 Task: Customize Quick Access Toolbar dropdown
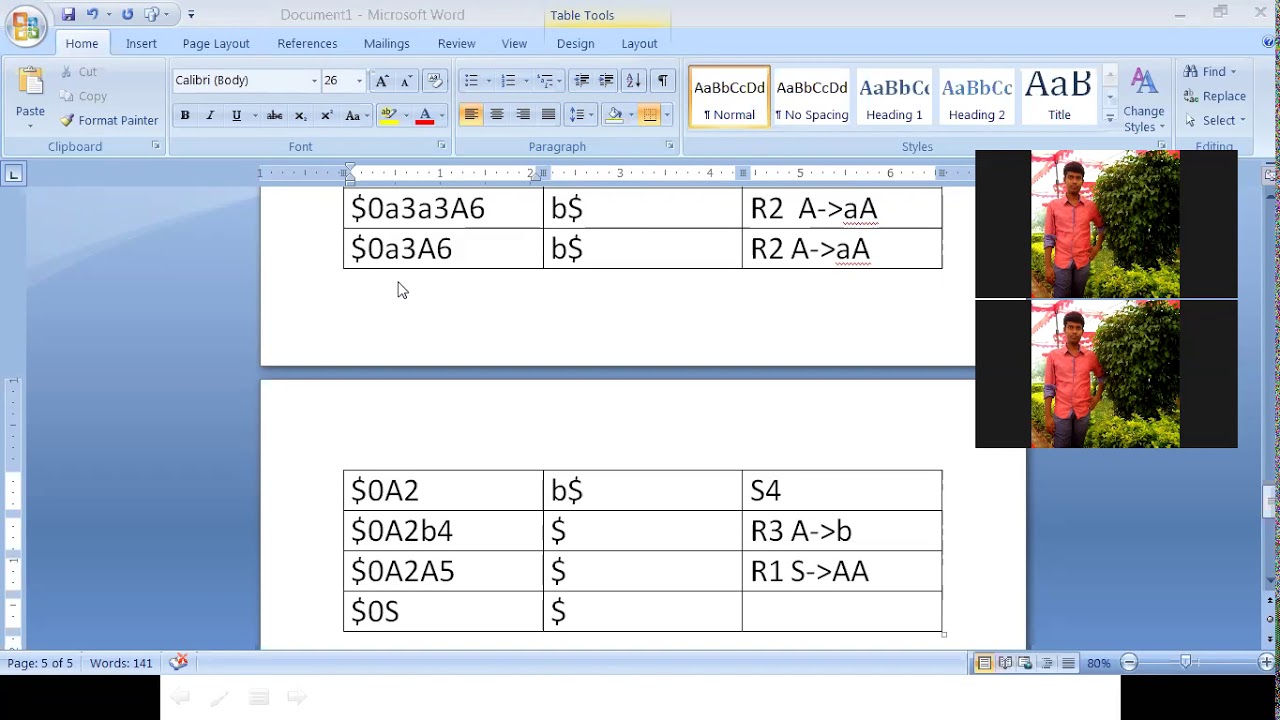point(191,14)
